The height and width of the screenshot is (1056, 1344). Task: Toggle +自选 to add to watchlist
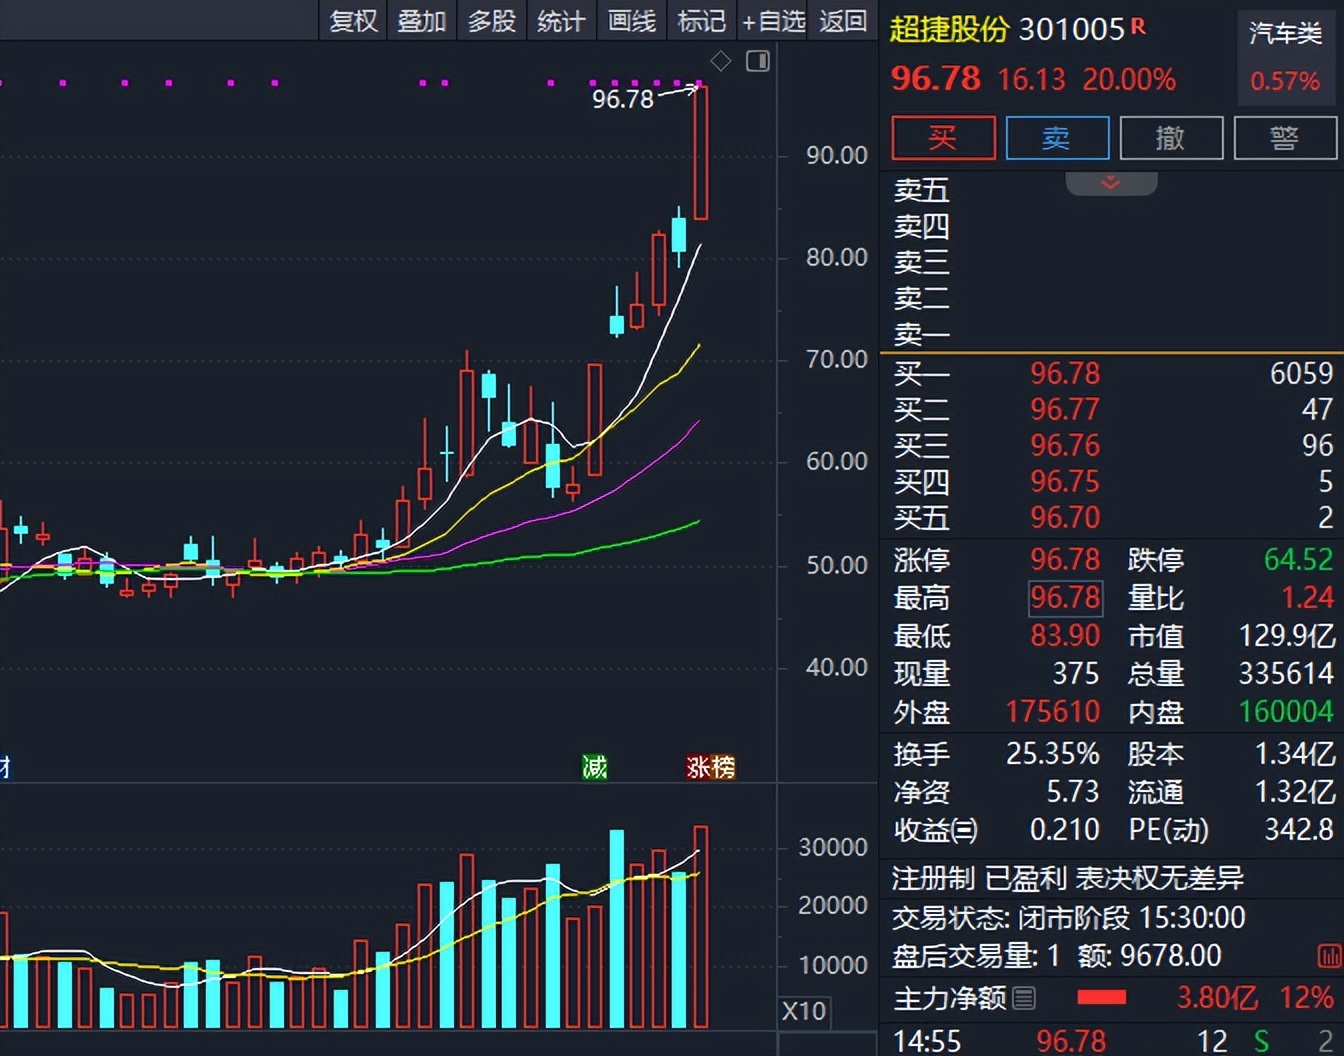[x=773, y=21]
